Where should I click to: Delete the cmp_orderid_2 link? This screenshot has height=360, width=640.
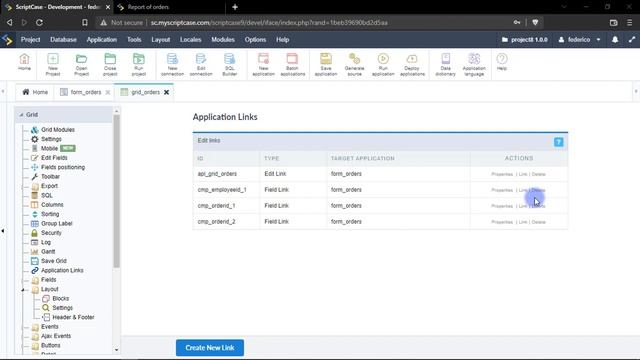(538, 222)
